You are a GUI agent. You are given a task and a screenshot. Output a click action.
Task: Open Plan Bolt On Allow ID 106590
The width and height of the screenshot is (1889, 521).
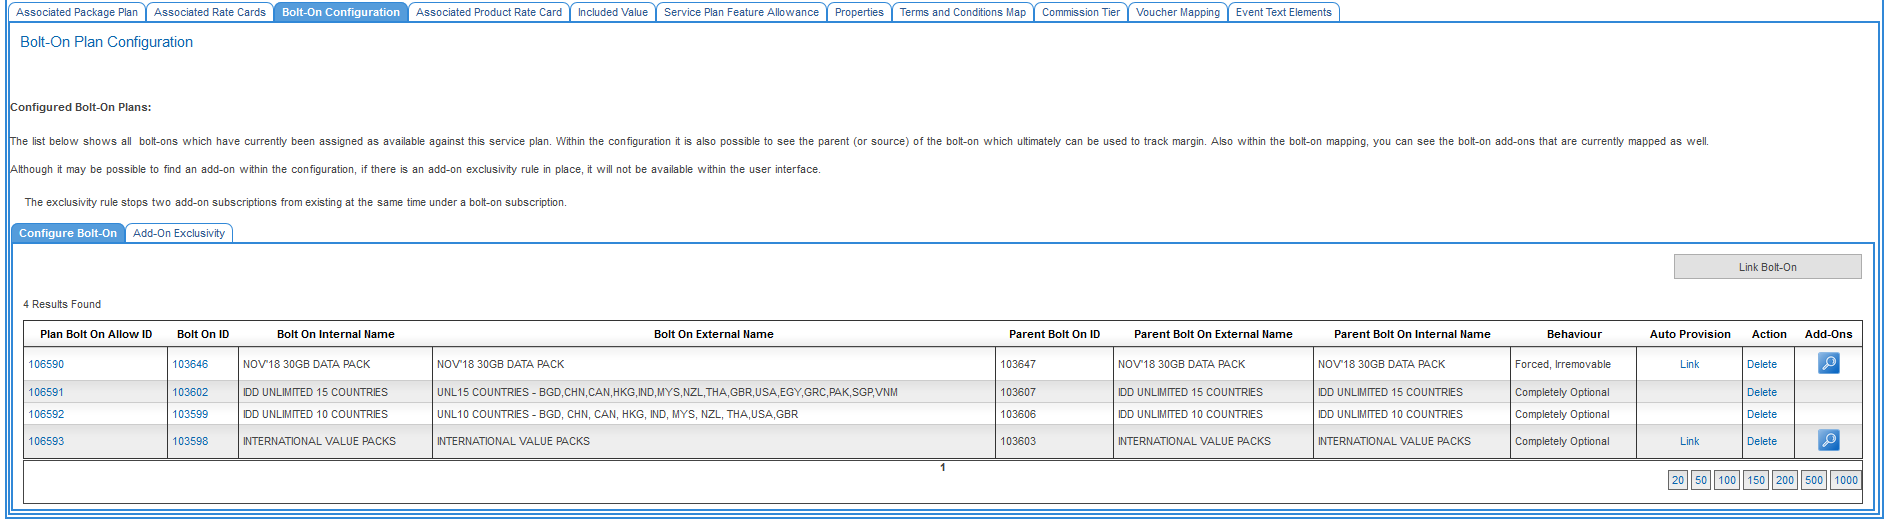point(46,365)
